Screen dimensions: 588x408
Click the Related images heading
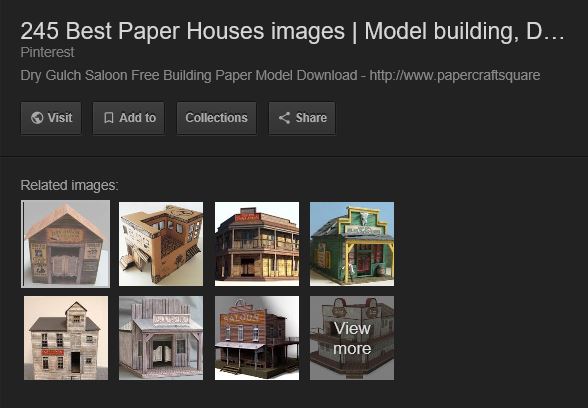[69, 185]
